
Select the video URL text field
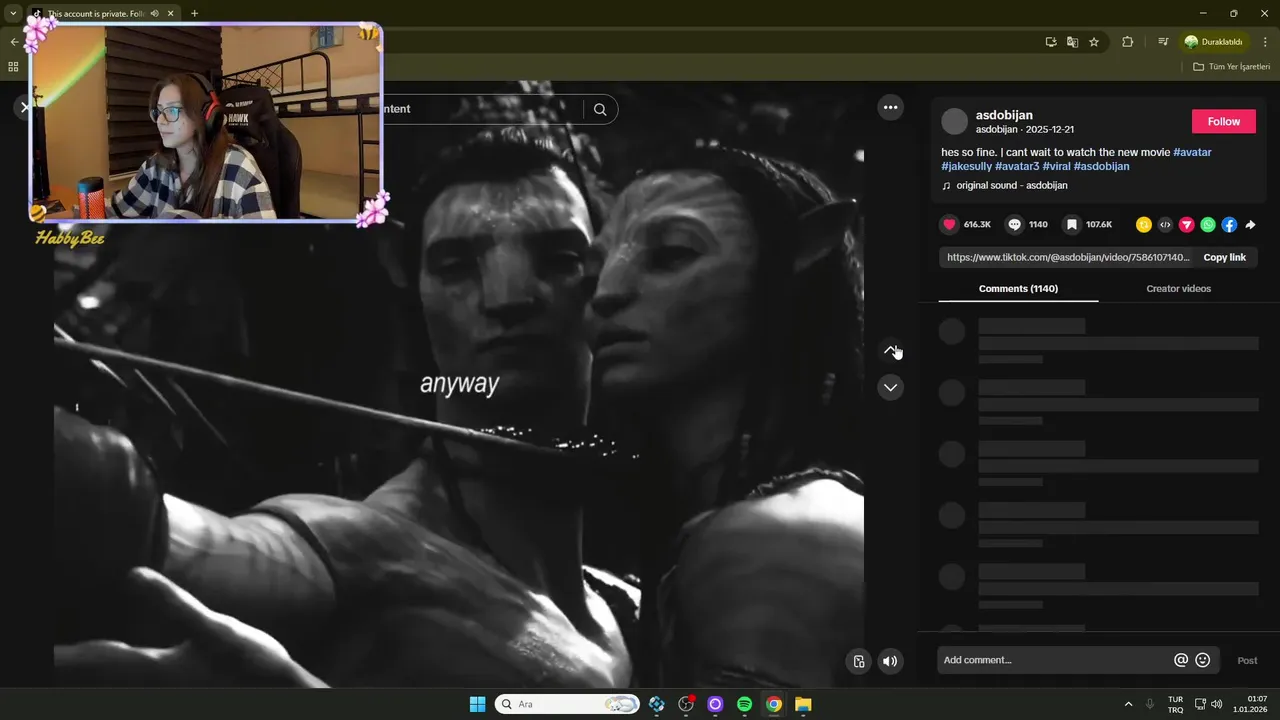(1067, 257)
